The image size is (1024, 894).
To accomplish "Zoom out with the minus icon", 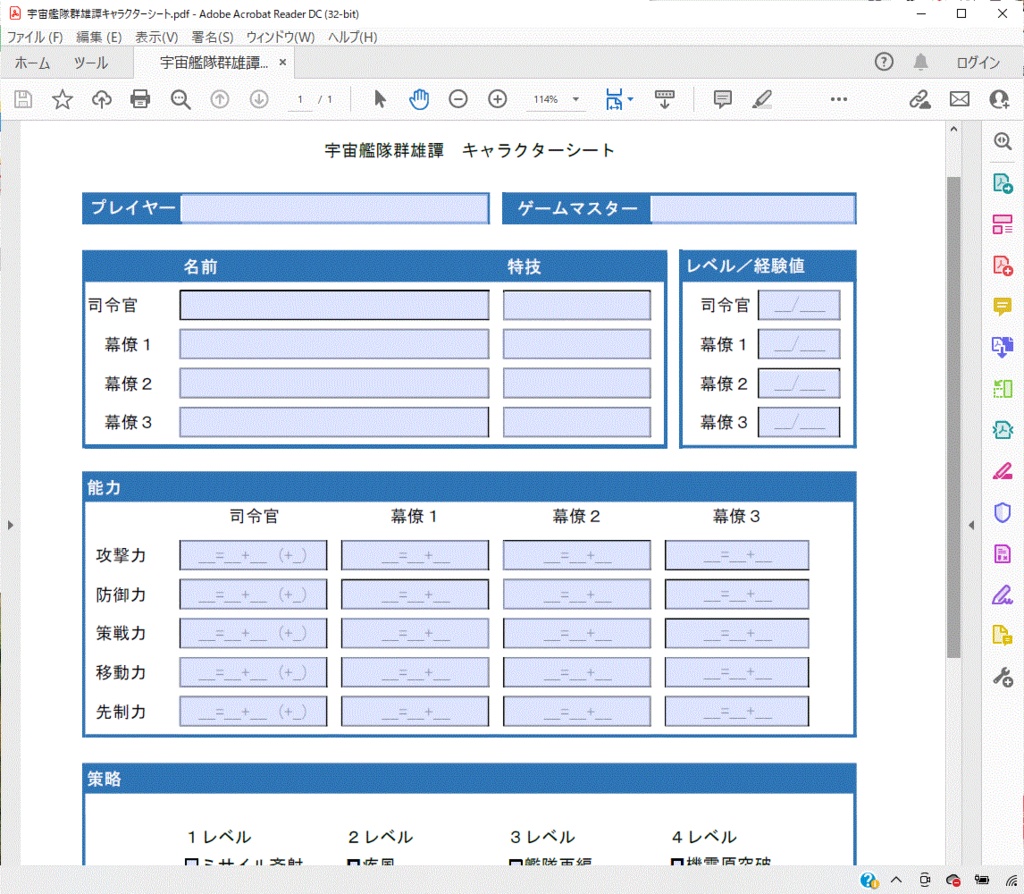I will [458, 99].
